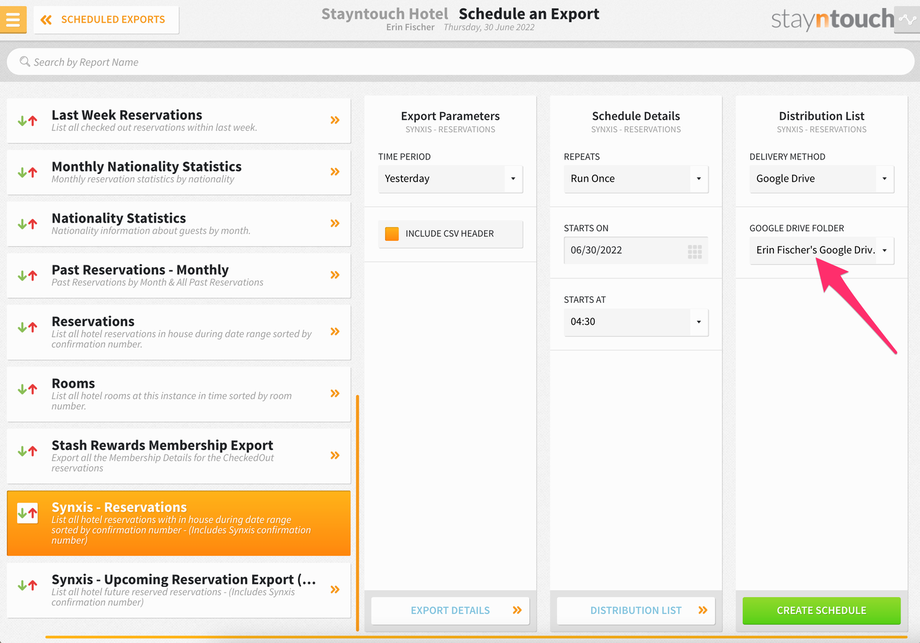Click the Starts On date field

pos(636,250)
